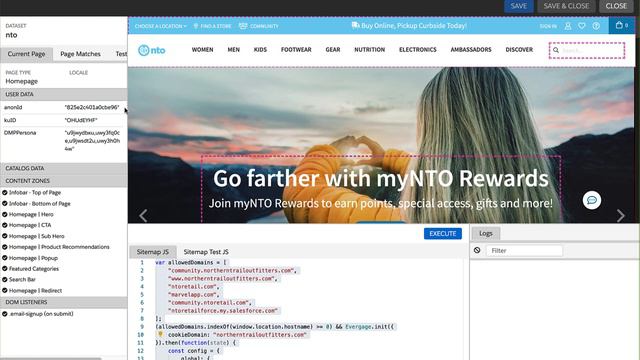Switch to the Current Page tab
Viewport: 640px width, 360px height.
click(27, 54)
